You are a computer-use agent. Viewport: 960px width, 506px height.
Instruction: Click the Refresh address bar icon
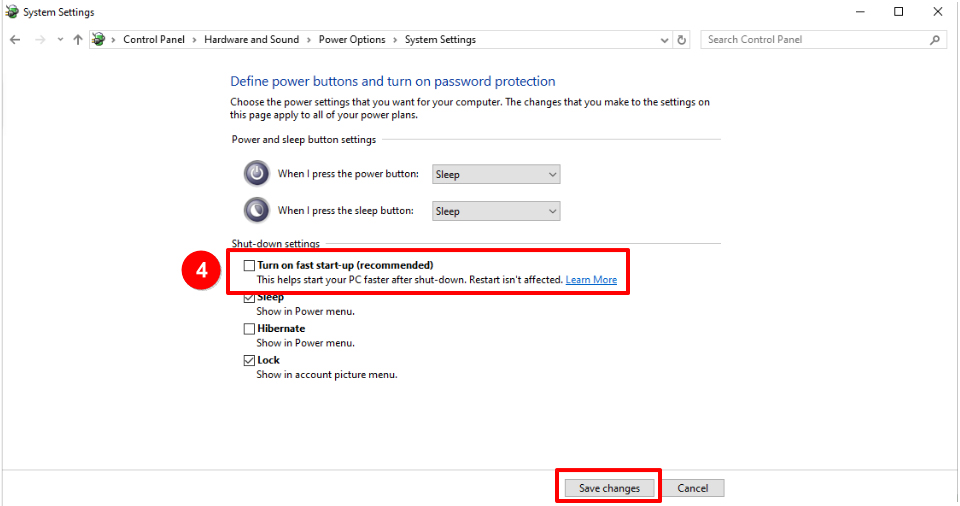point(682,40)
